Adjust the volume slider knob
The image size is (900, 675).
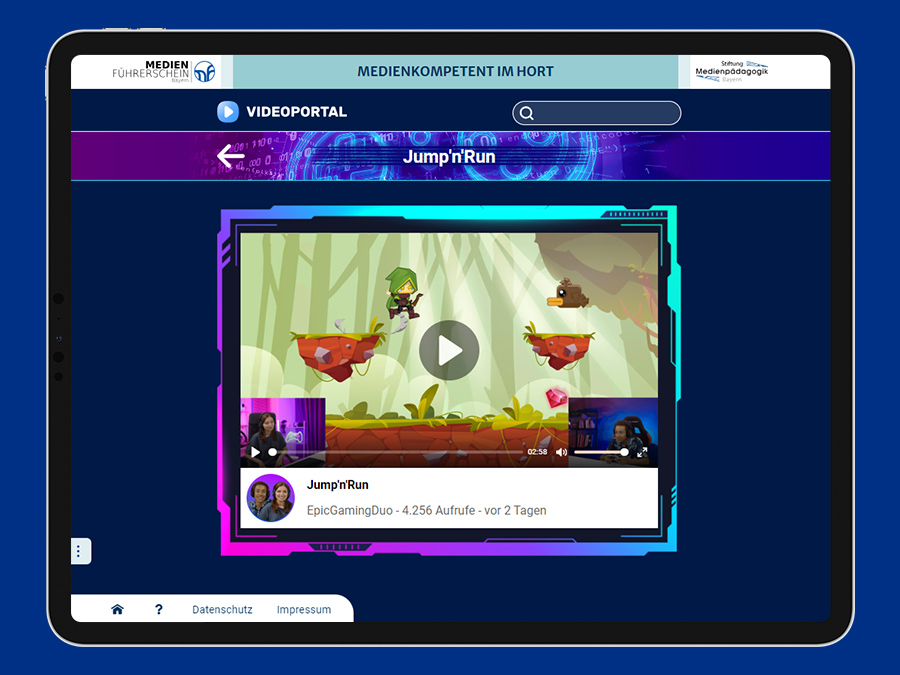pos(624,452)
